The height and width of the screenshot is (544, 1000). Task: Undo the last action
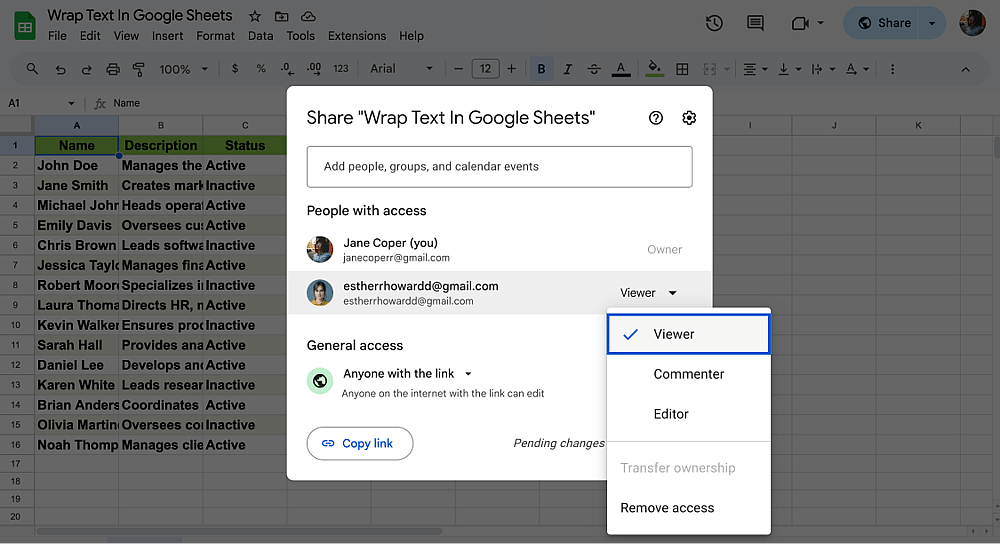[x=60, y=70]
